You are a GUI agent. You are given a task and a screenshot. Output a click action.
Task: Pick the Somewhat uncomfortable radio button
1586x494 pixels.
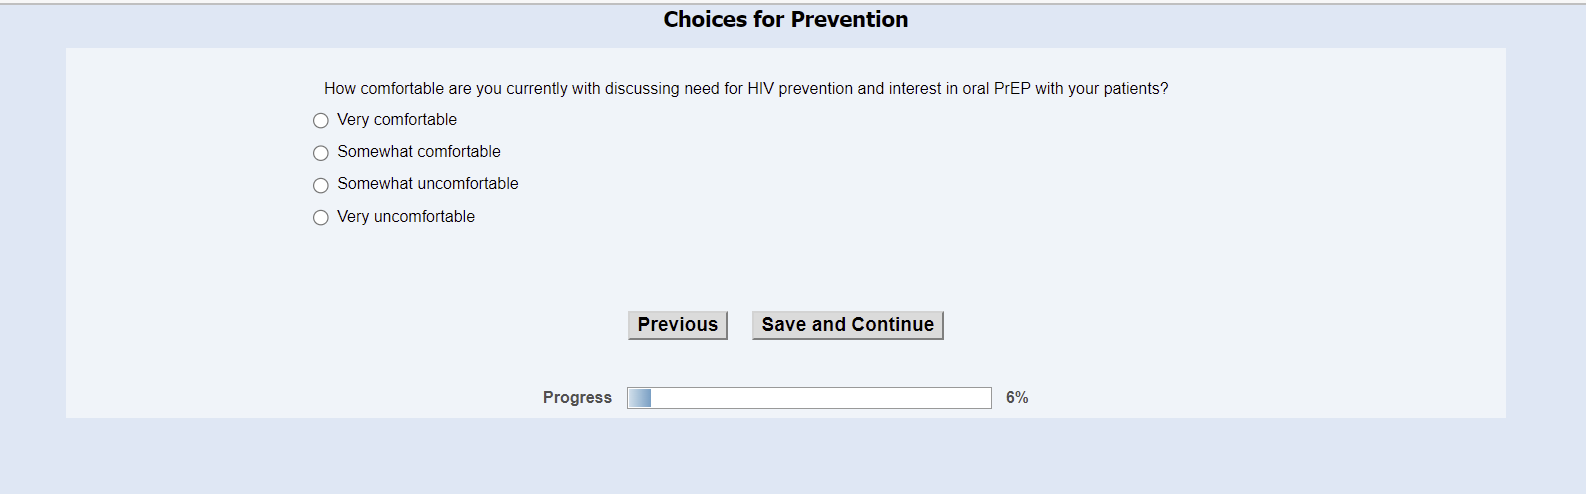click(321, 185)
